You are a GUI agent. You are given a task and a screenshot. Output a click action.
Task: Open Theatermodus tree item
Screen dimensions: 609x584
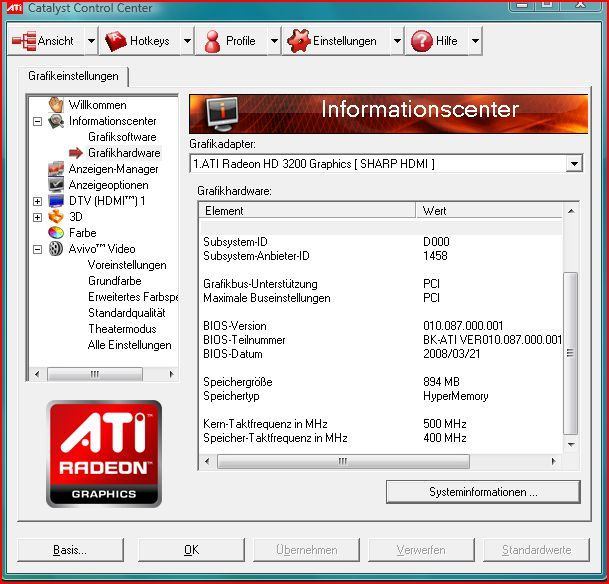(x=122, y=328)
